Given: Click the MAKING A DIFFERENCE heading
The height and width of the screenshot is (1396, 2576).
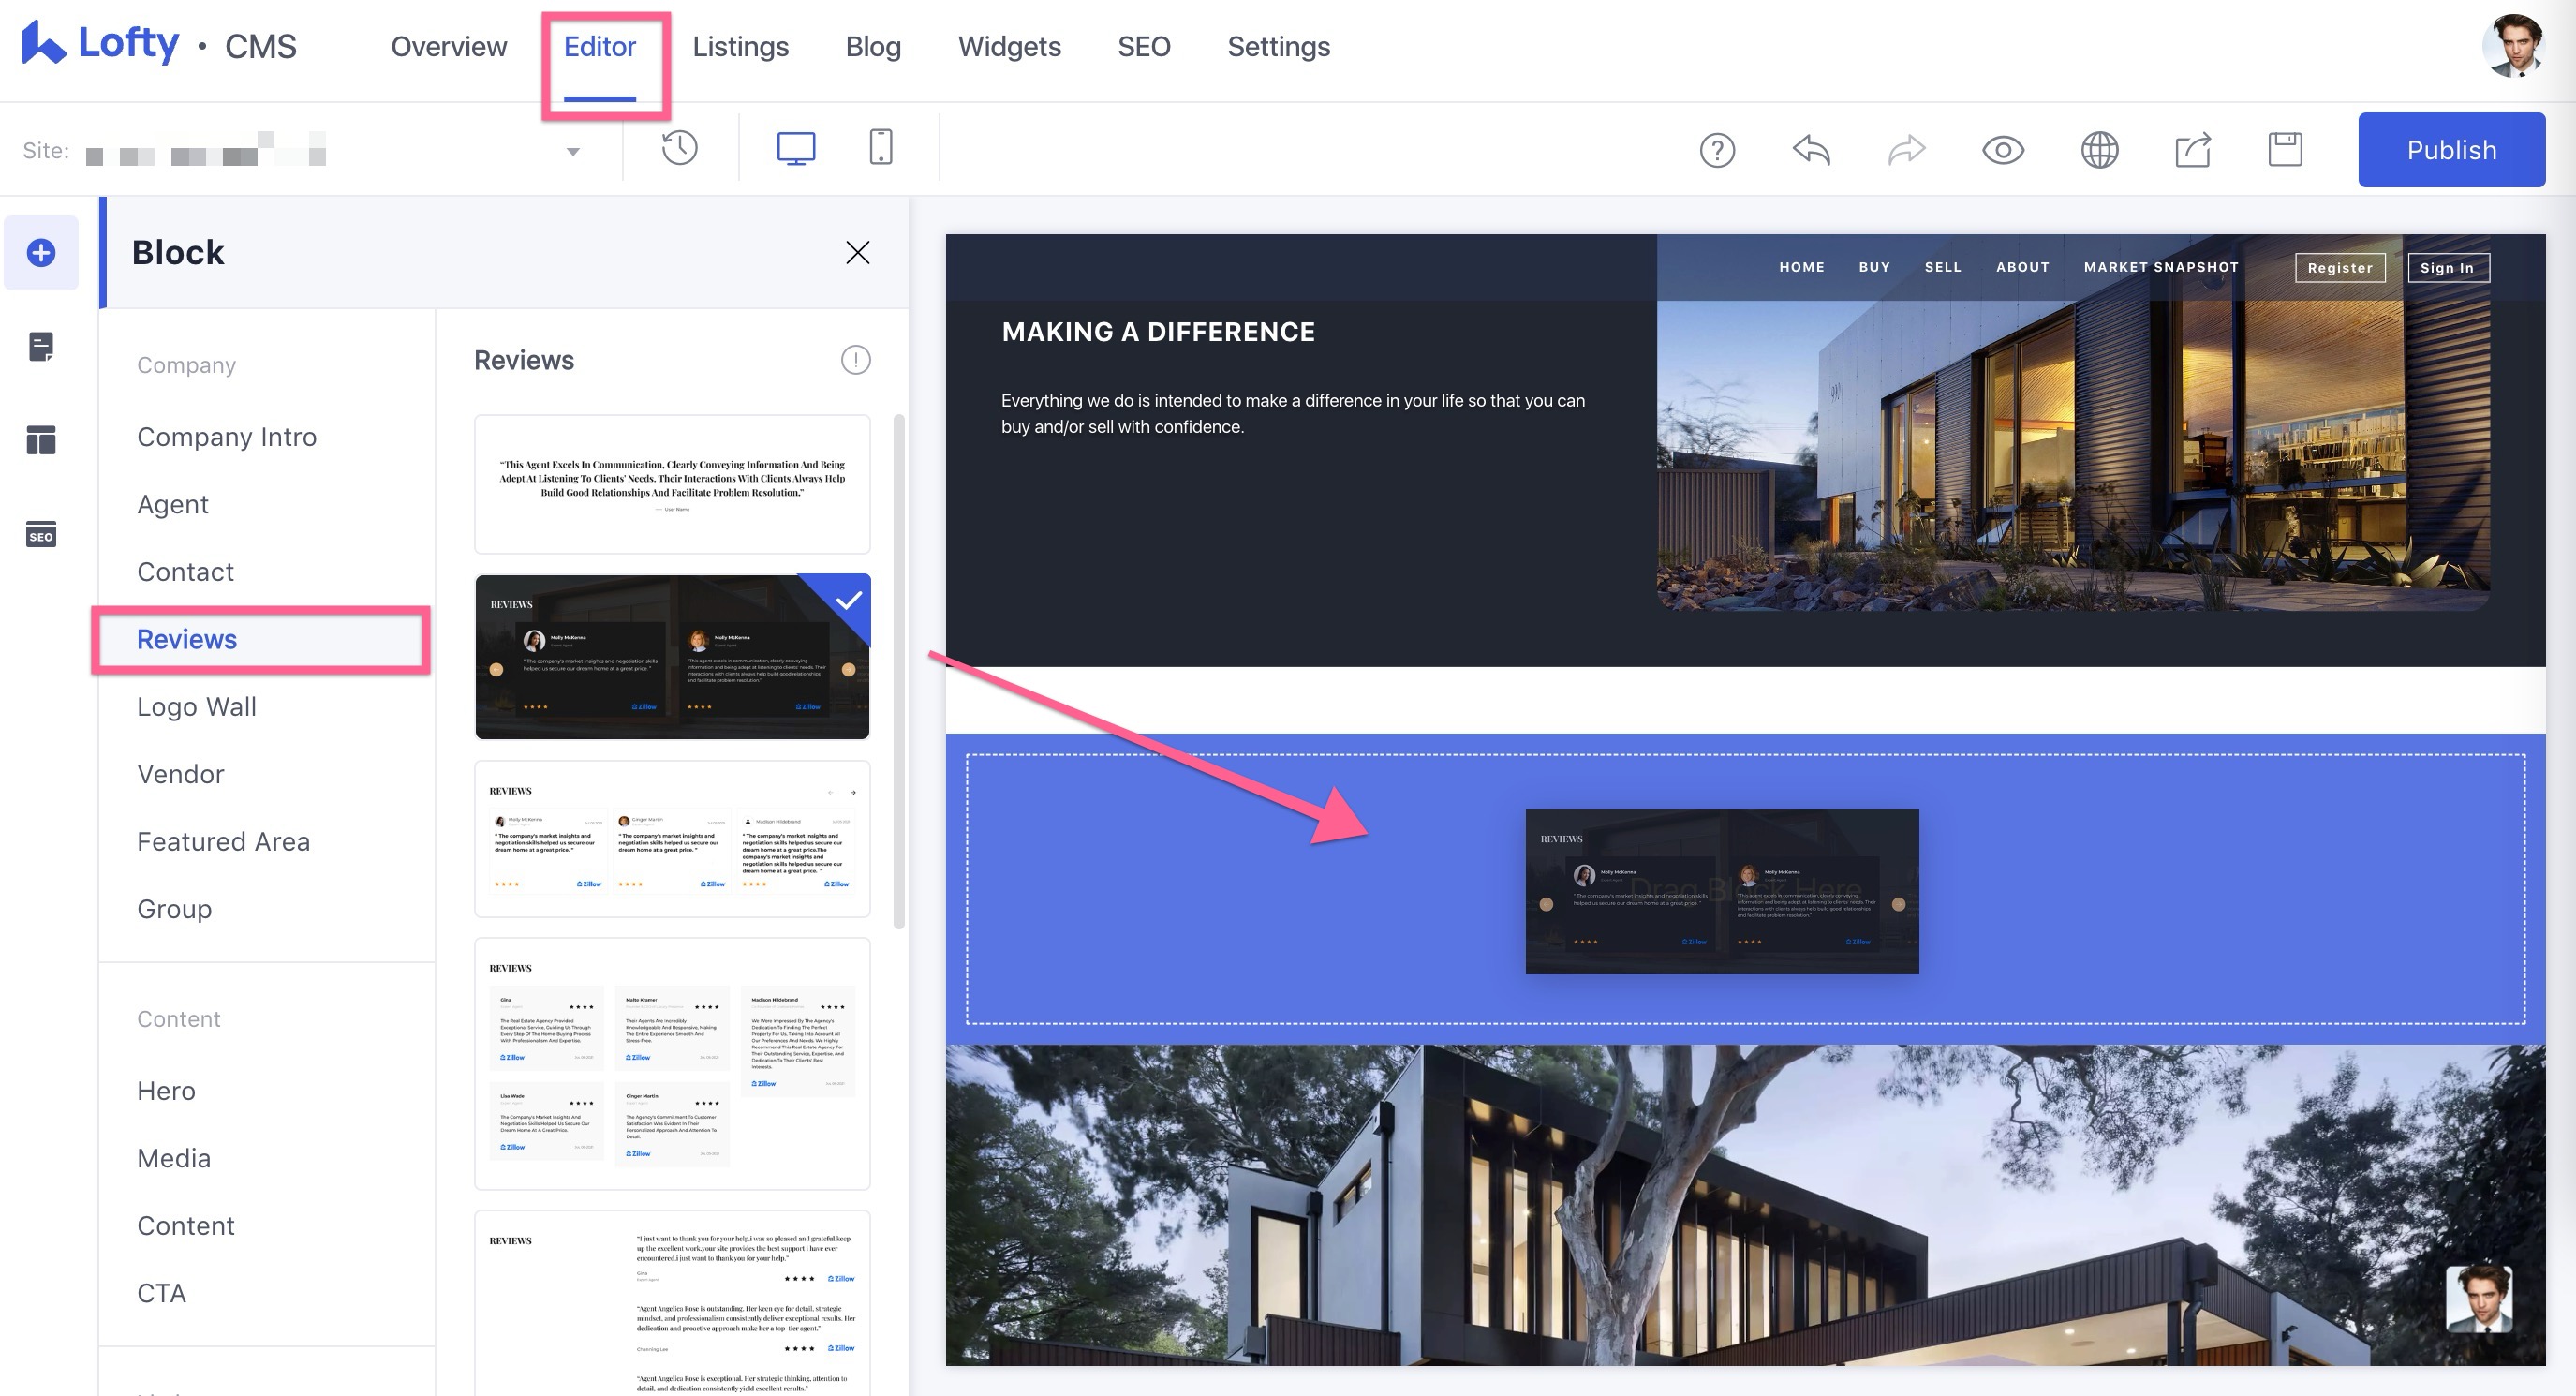Looking at the screenshot, I should 1158,332.
